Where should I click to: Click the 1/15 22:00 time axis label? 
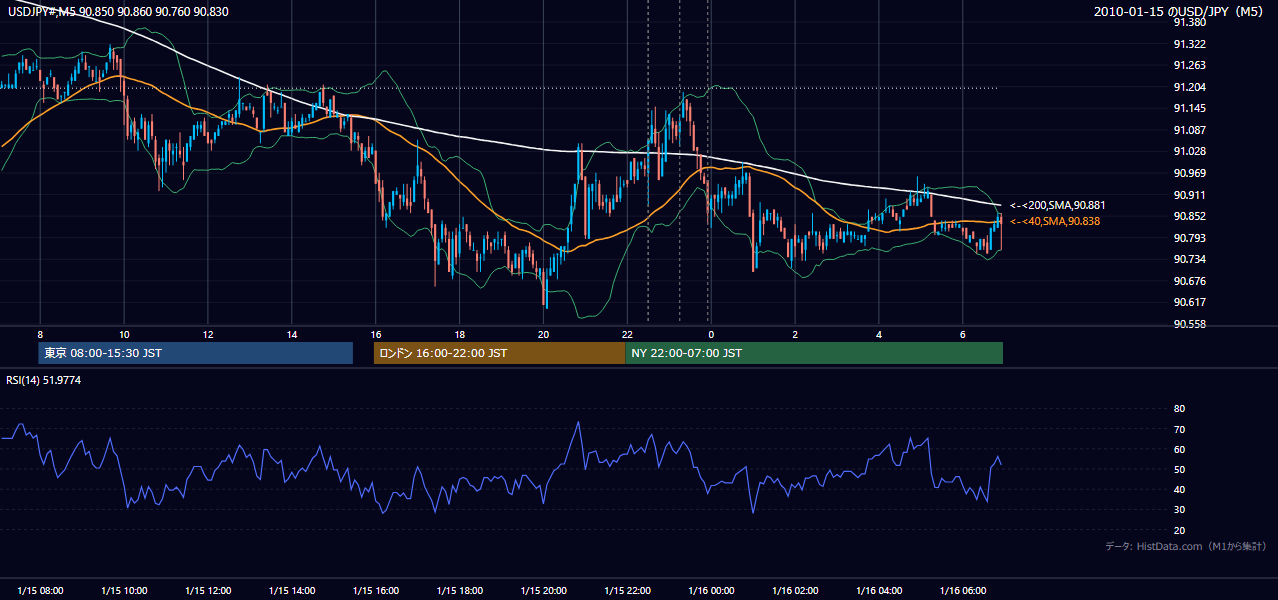point(627,590)
